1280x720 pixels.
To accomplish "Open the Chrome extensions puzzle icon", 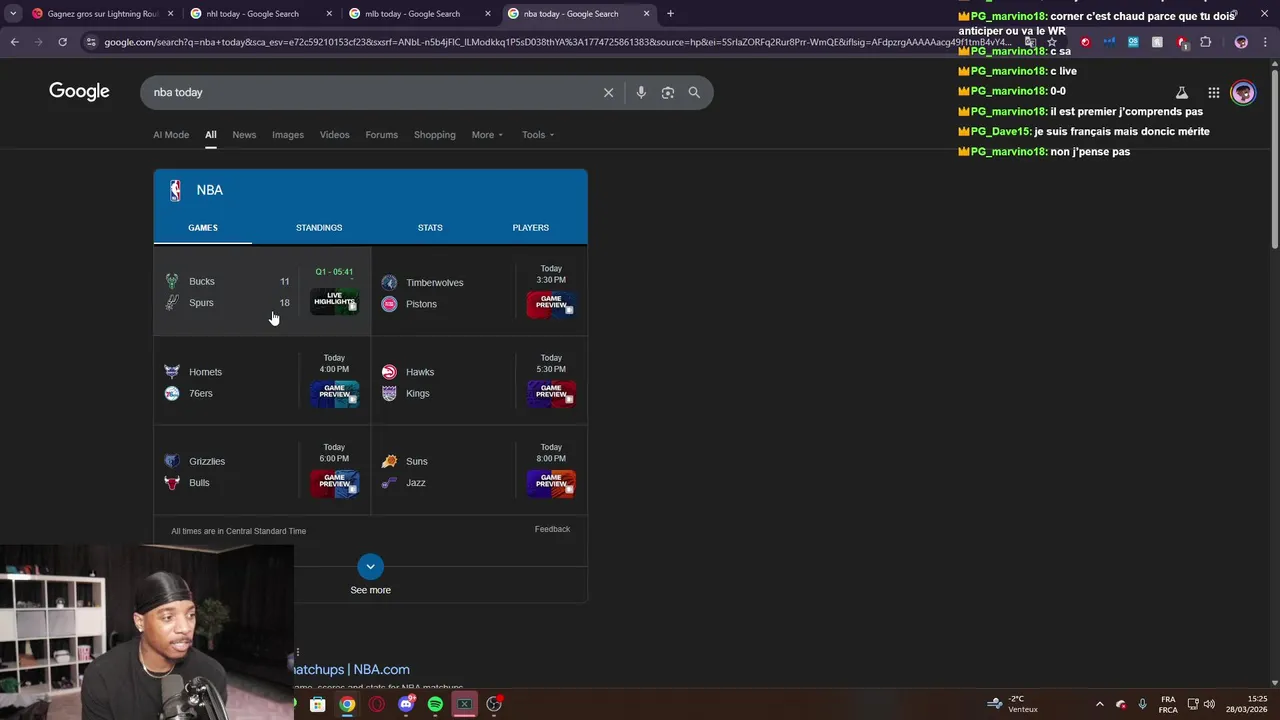I will 1205,42.
